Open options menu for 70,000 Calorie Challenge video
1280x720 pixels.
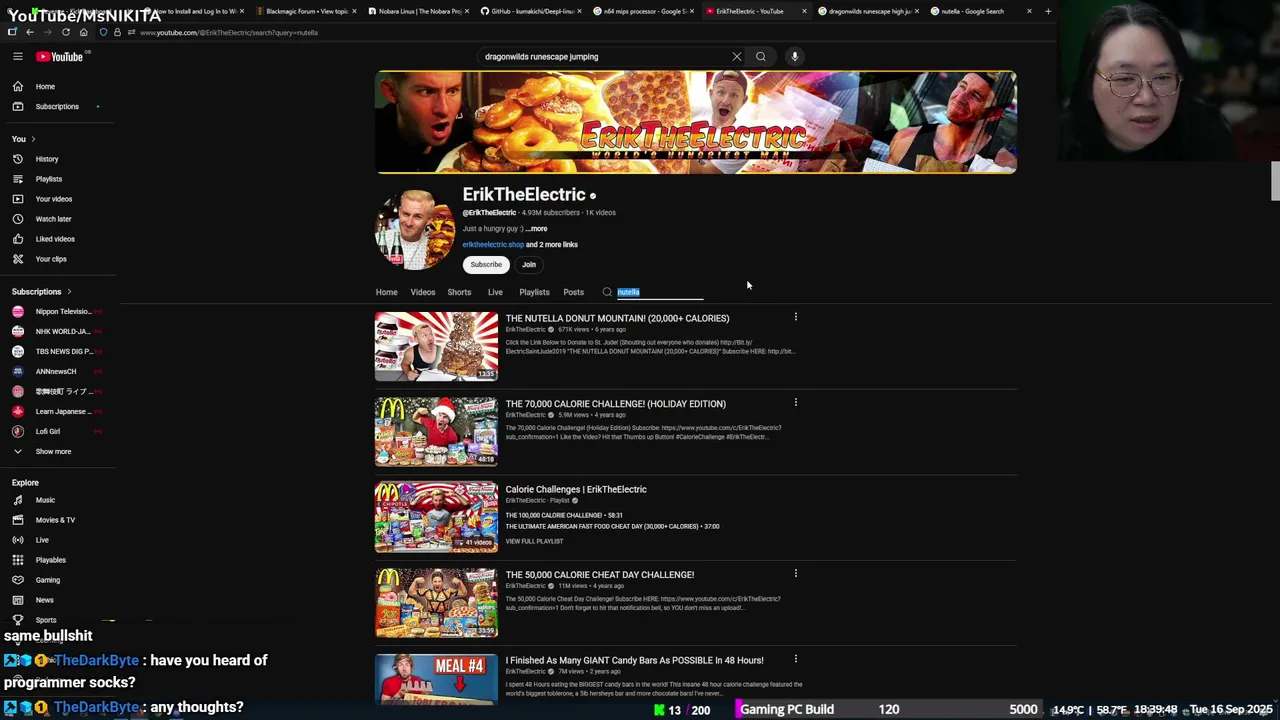(x=796, y=403)
